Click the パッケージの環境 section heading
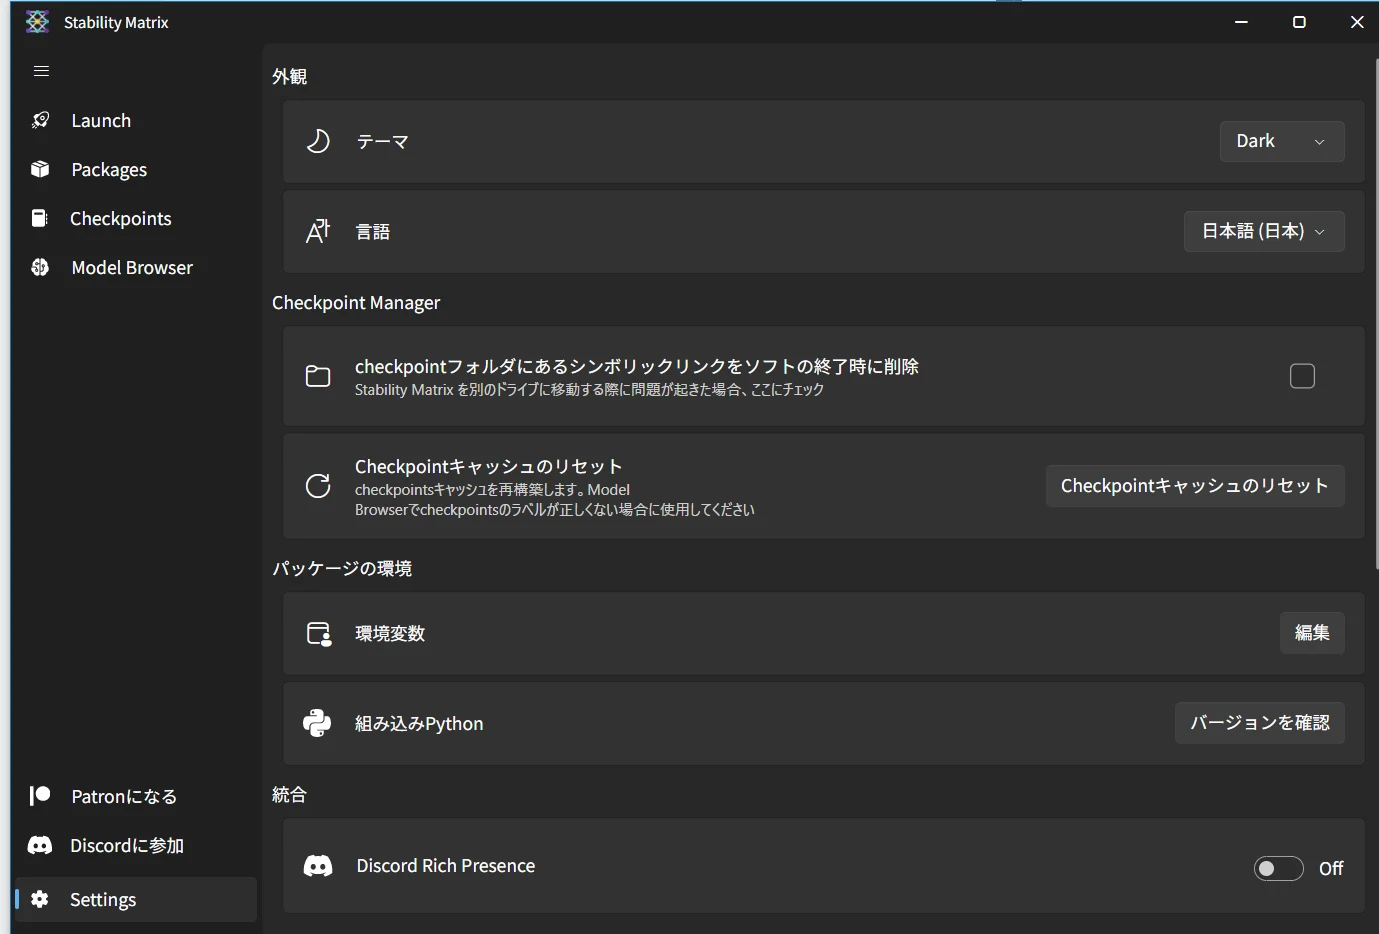The width and height of the screenshot is (1379, 934). point(342,568)
